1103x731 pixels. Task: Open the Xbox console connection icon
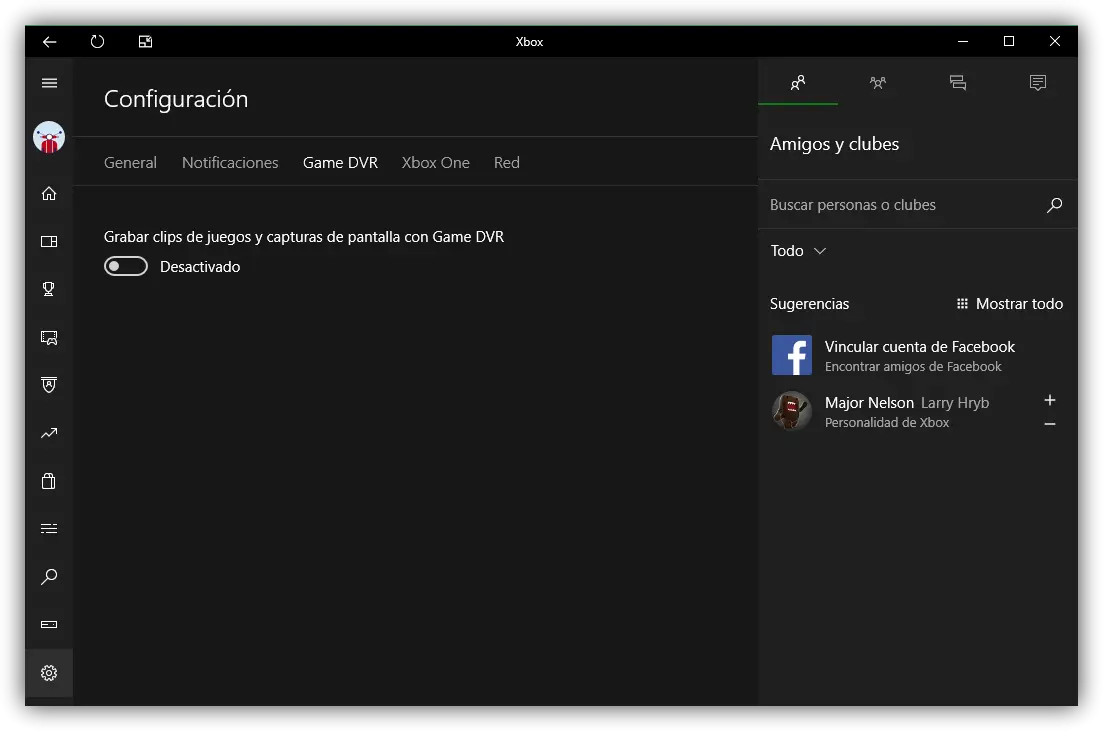49,625
